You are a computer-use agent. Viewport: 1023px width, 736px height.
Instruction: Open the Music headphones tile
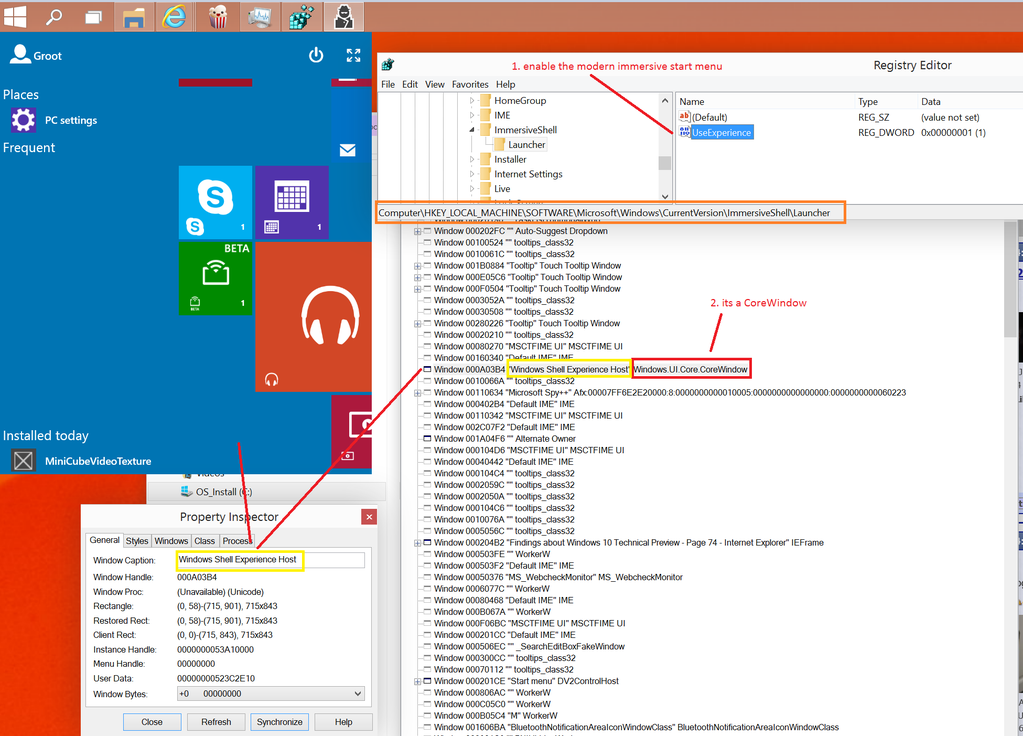(x=313, y=316)
